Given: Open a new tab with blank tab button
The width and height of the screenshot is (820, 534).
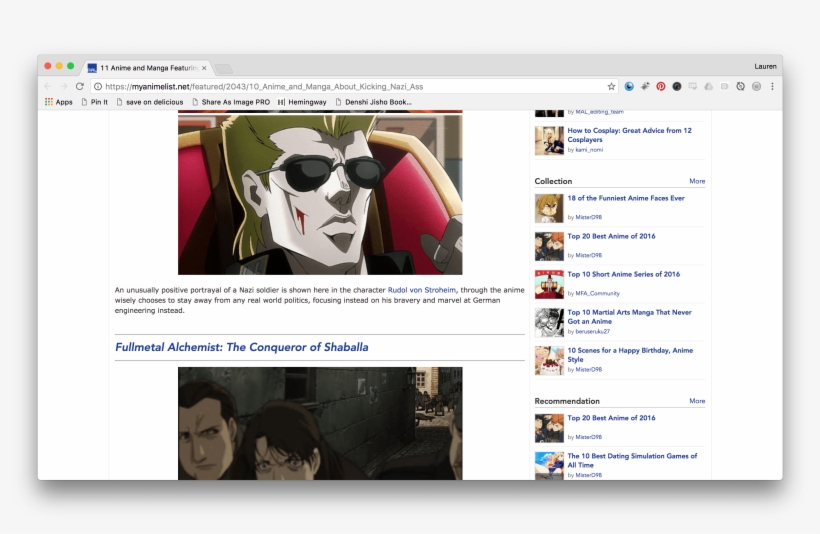Looking at the screenshot, I should pyautogui.click(x=223, y=69).
